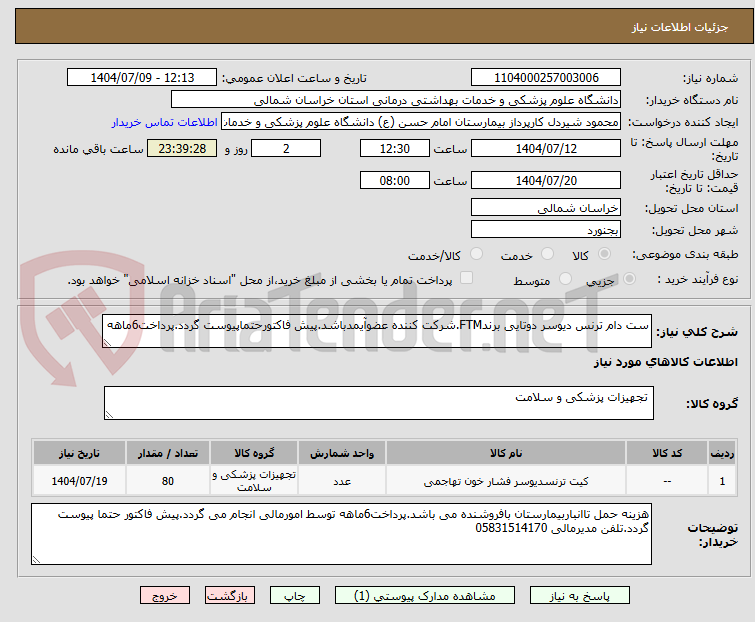Screen dimensions: 755x622
Task: Click the شهر محل تحویل field بجنورد
Action: click(546, 230)
